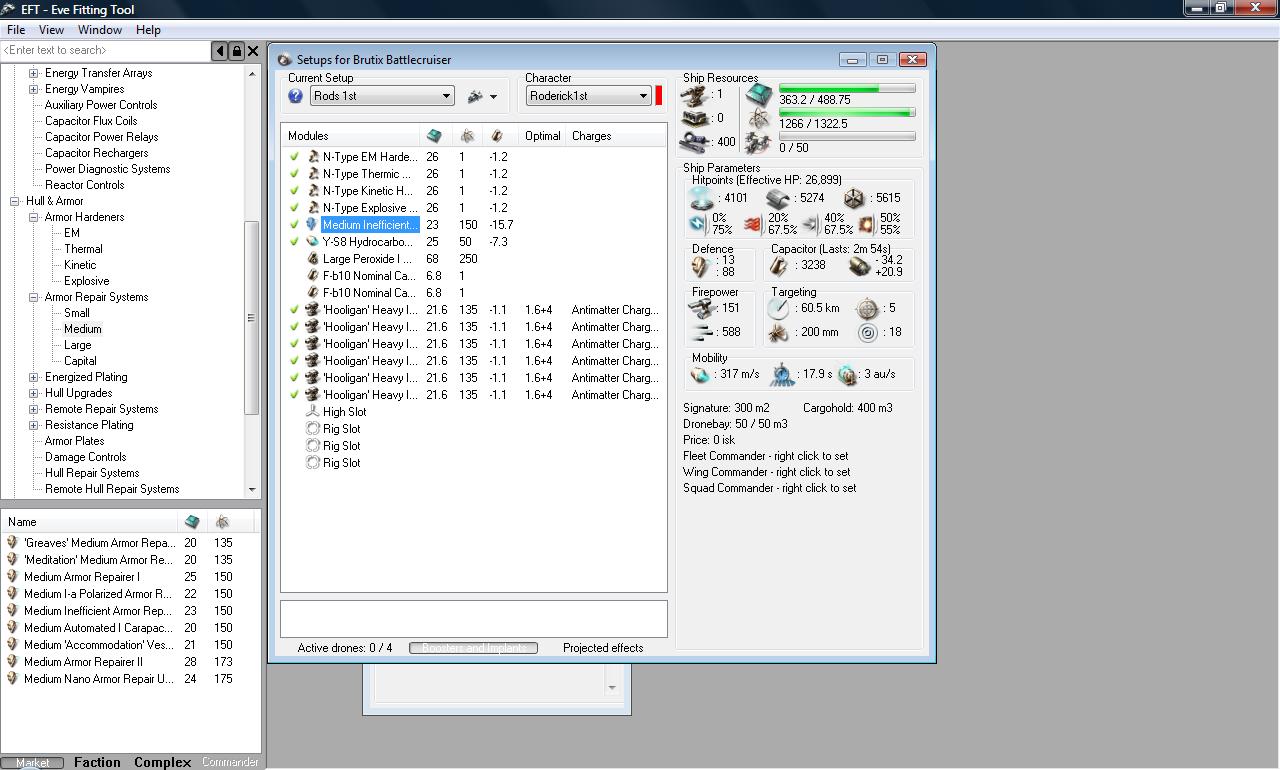Switch to the Faction tab
Screen dimensions: 1280x770
(x=97, y=762)
